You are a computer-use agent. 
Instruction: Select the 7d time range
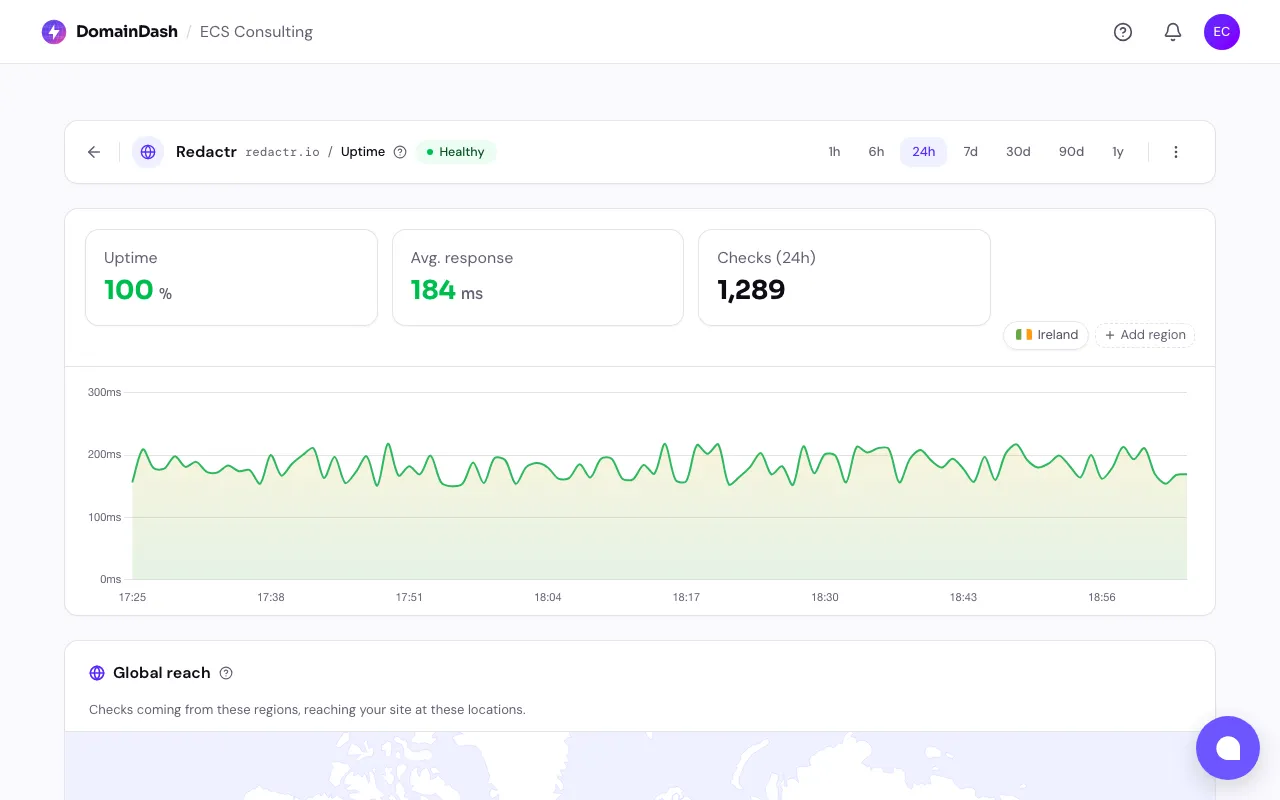pyautogui.click(x=970, y=152)
